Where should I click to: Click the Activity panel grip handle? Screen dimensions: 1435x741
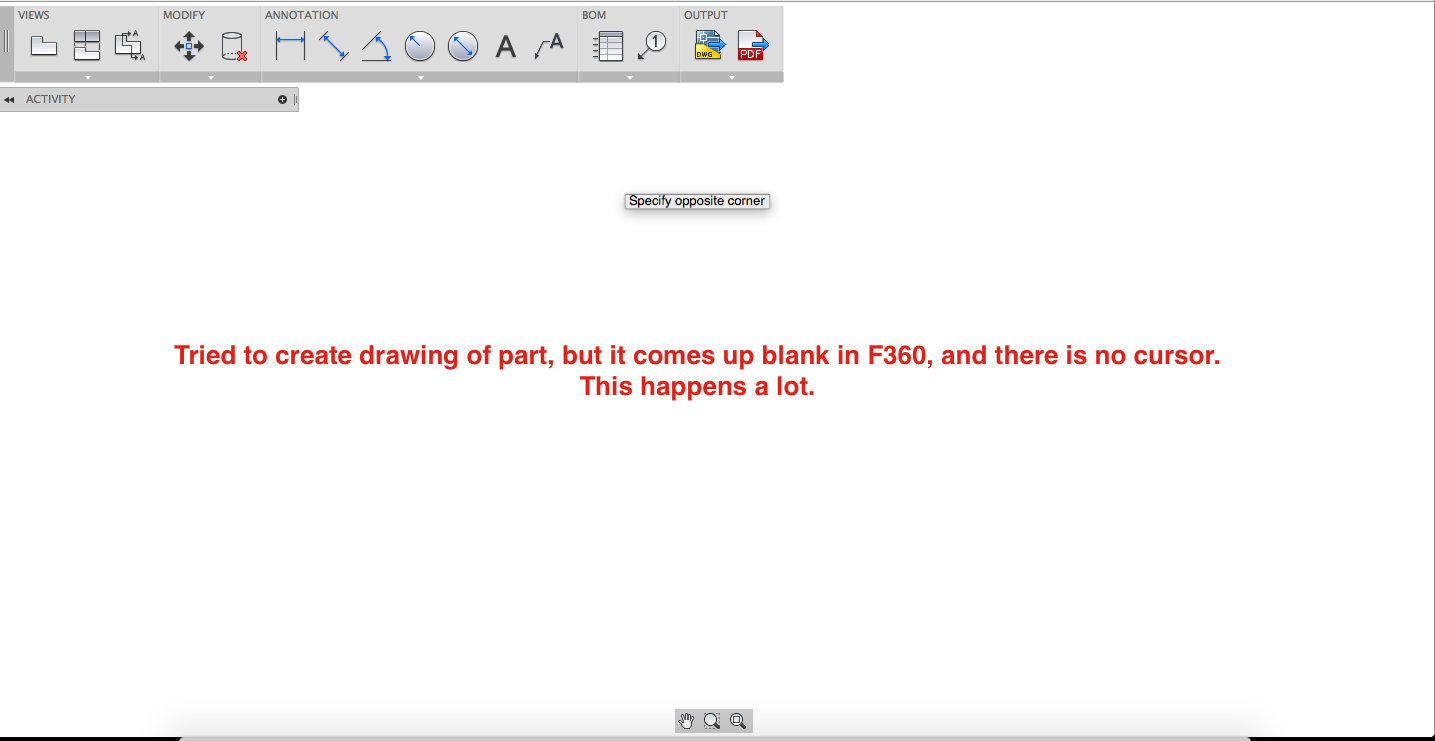295,99
